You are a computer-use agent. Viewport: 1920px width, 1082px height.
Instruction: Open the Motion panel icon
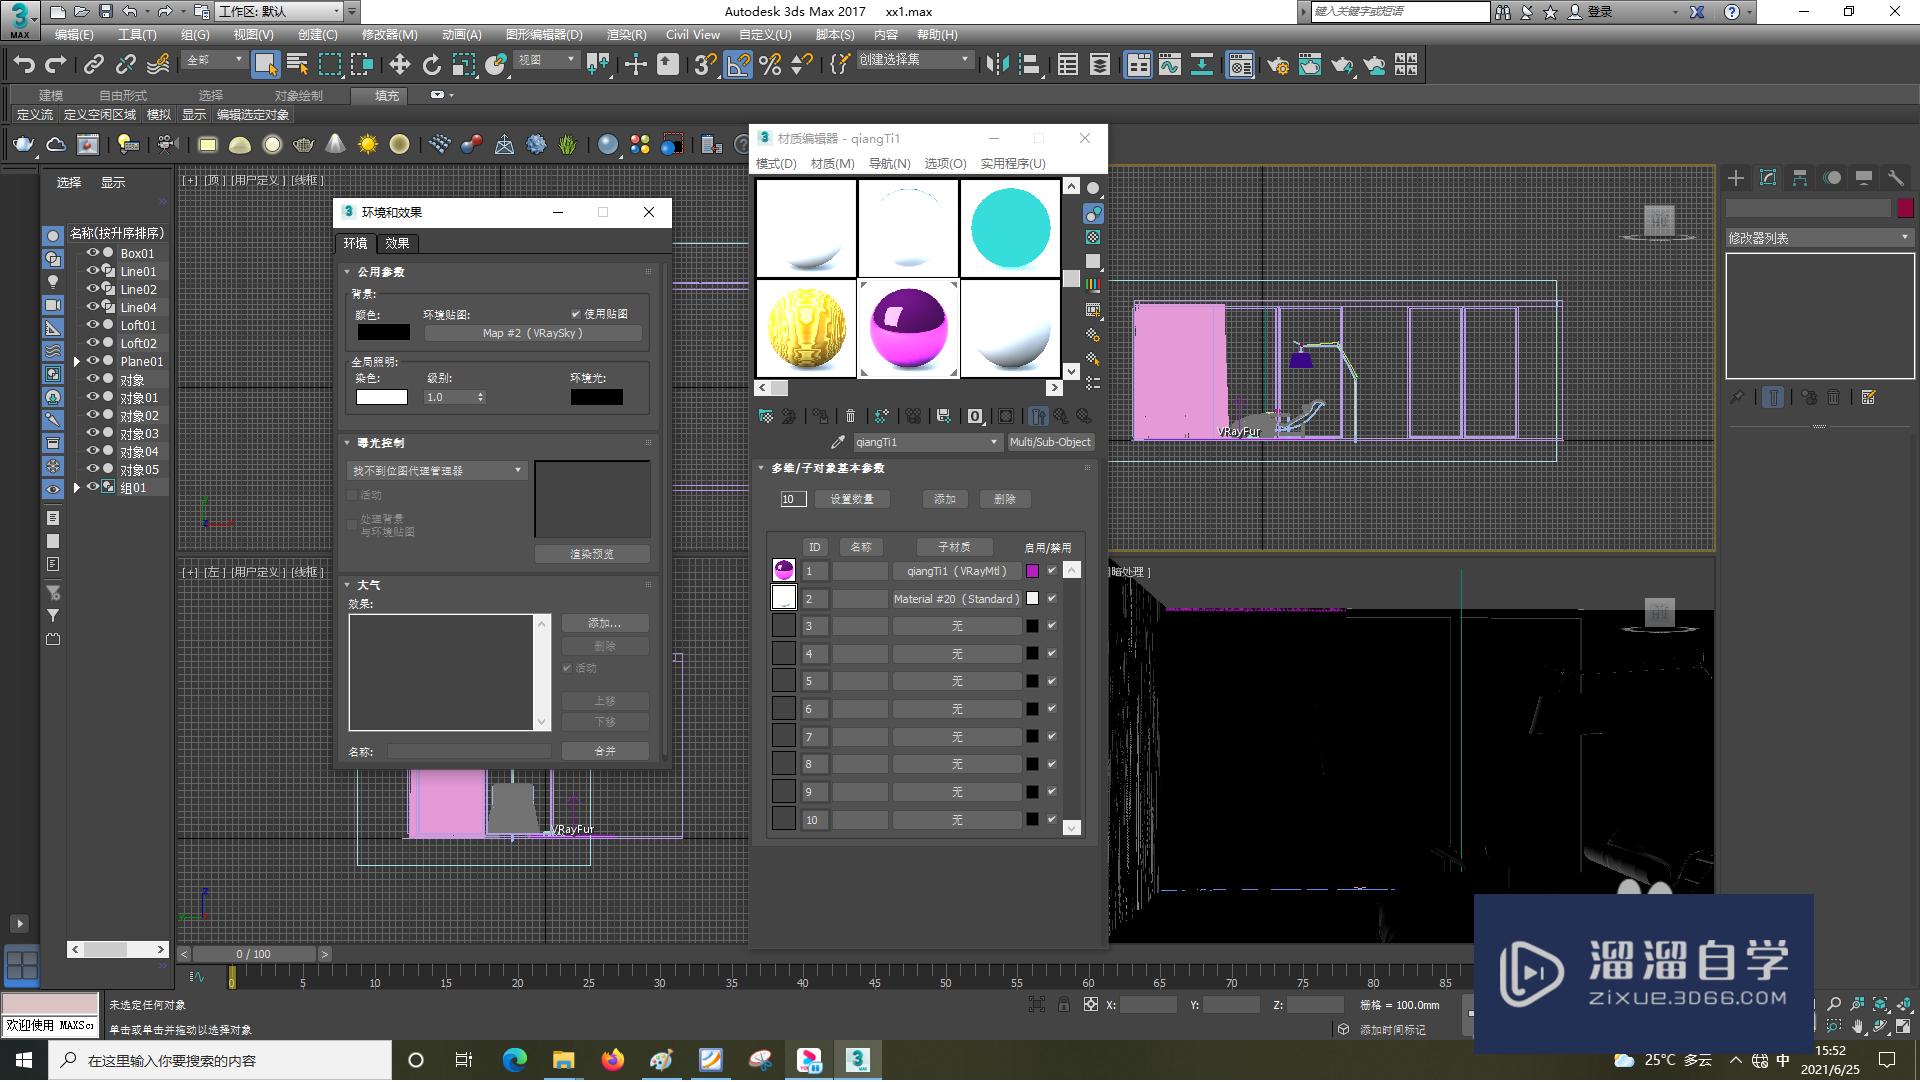[1832, 178]
